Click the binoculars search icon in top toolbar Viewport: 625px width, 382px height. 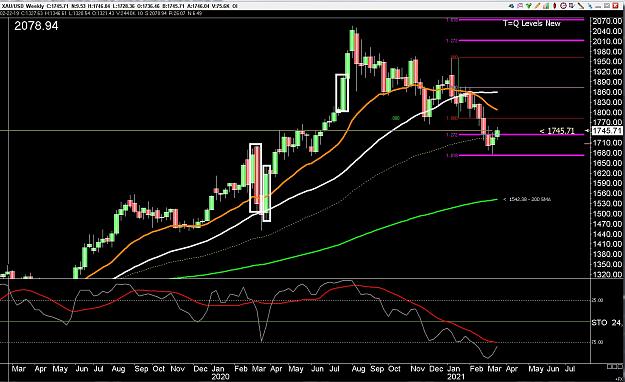tap(511, 6)
